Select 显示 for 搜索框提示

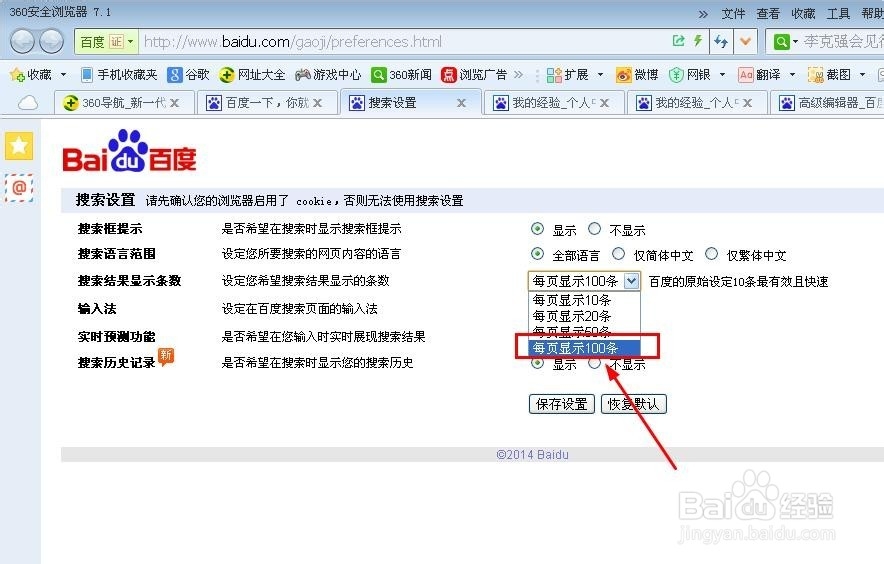(x=537, y=228)
